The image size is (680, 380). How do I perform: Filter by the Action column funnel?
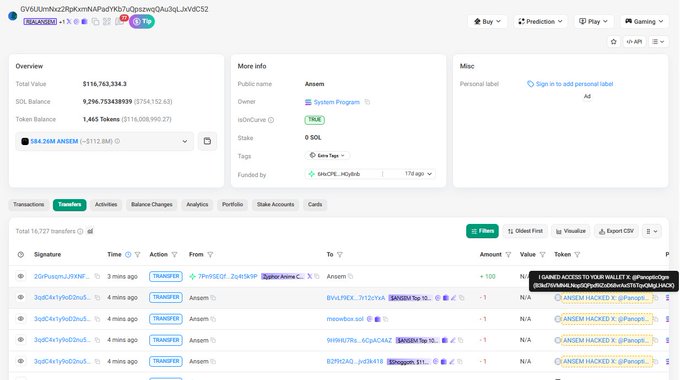[174, 255]
